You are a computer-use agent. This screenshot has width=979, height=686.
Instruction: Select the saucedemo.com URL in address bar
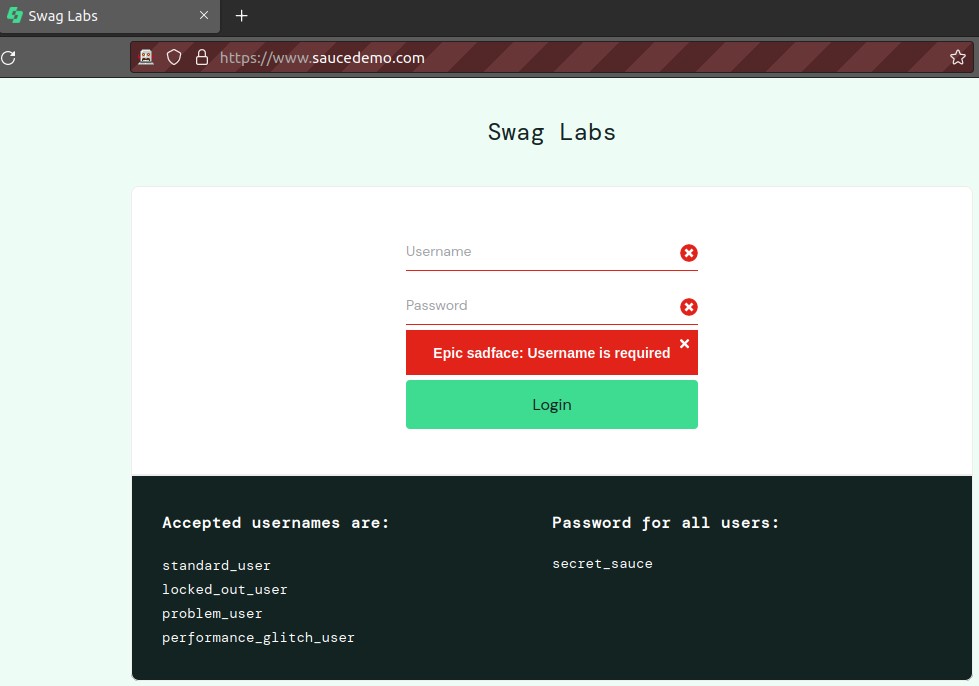pyautogui.click(x=322, y=58)
